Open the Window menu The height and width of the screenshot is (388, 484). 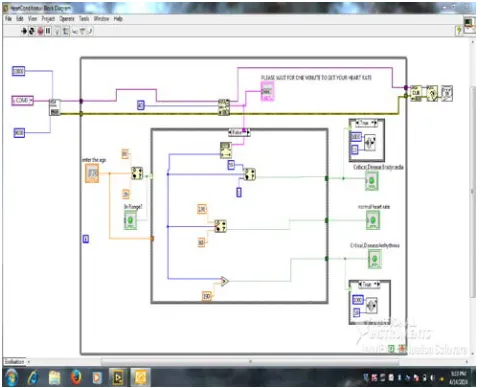click(x=101, y=19)
